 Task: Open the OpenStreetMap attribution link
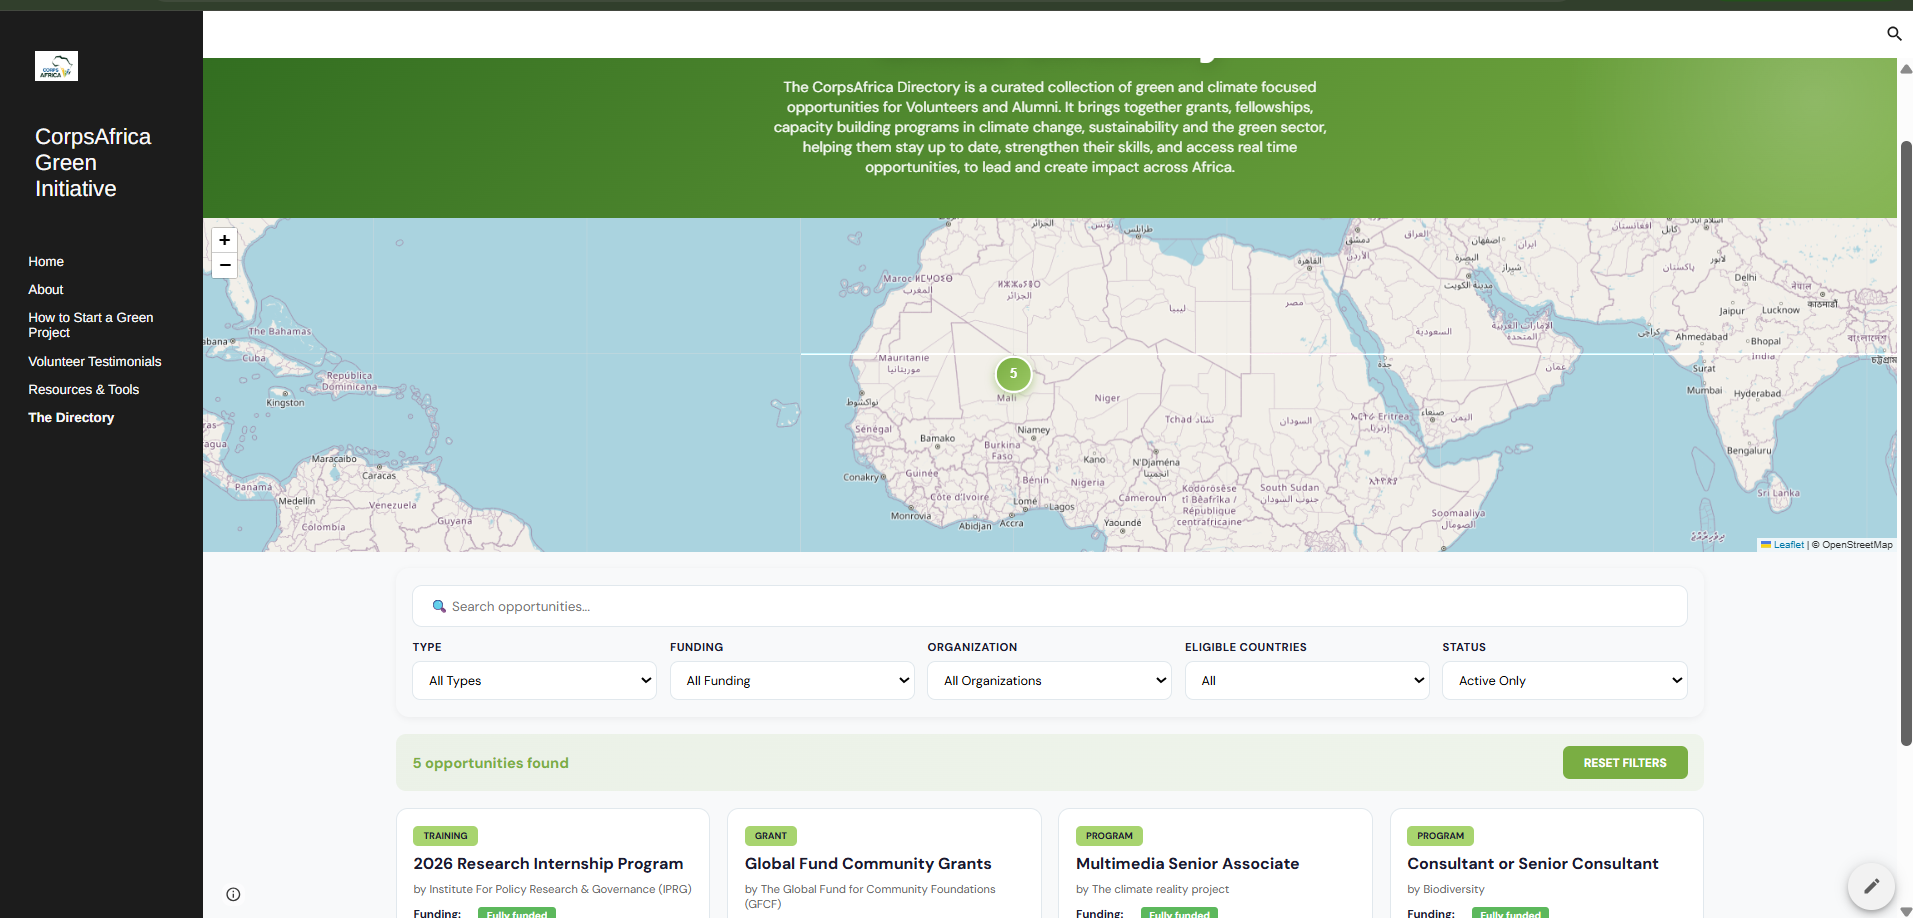1857,545
